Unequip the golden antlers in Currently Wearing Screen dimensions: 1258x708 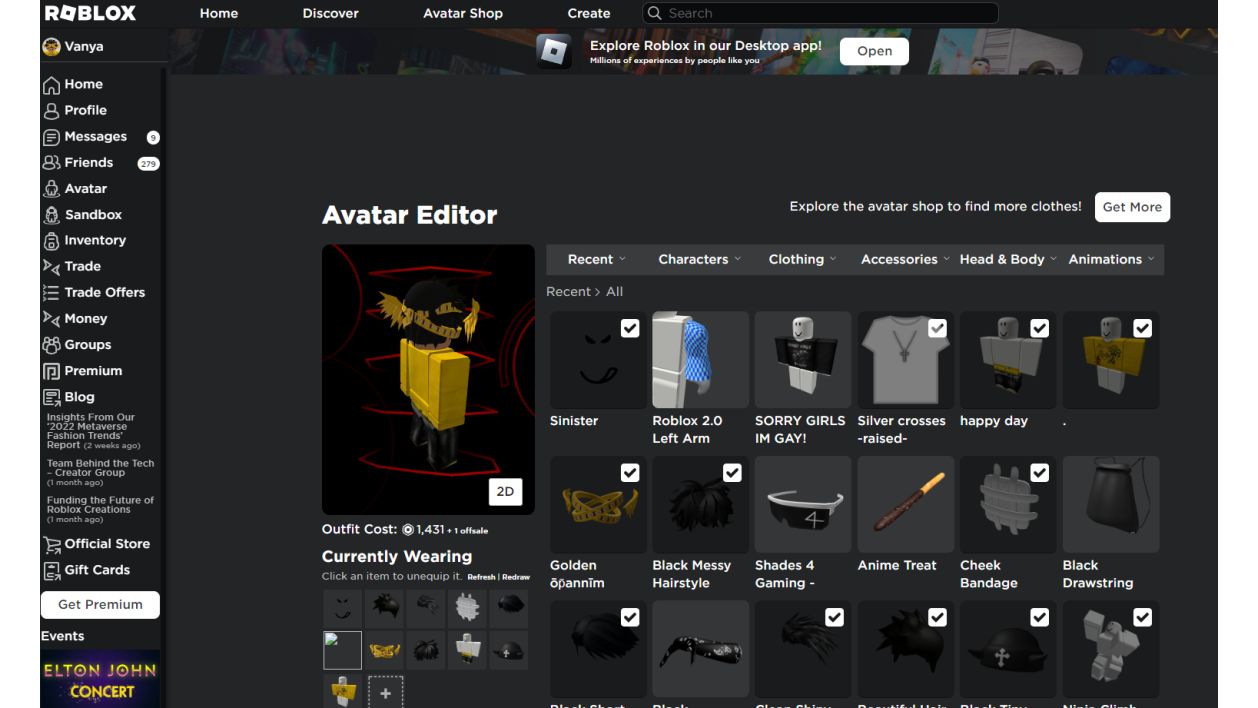coord(384,651)
